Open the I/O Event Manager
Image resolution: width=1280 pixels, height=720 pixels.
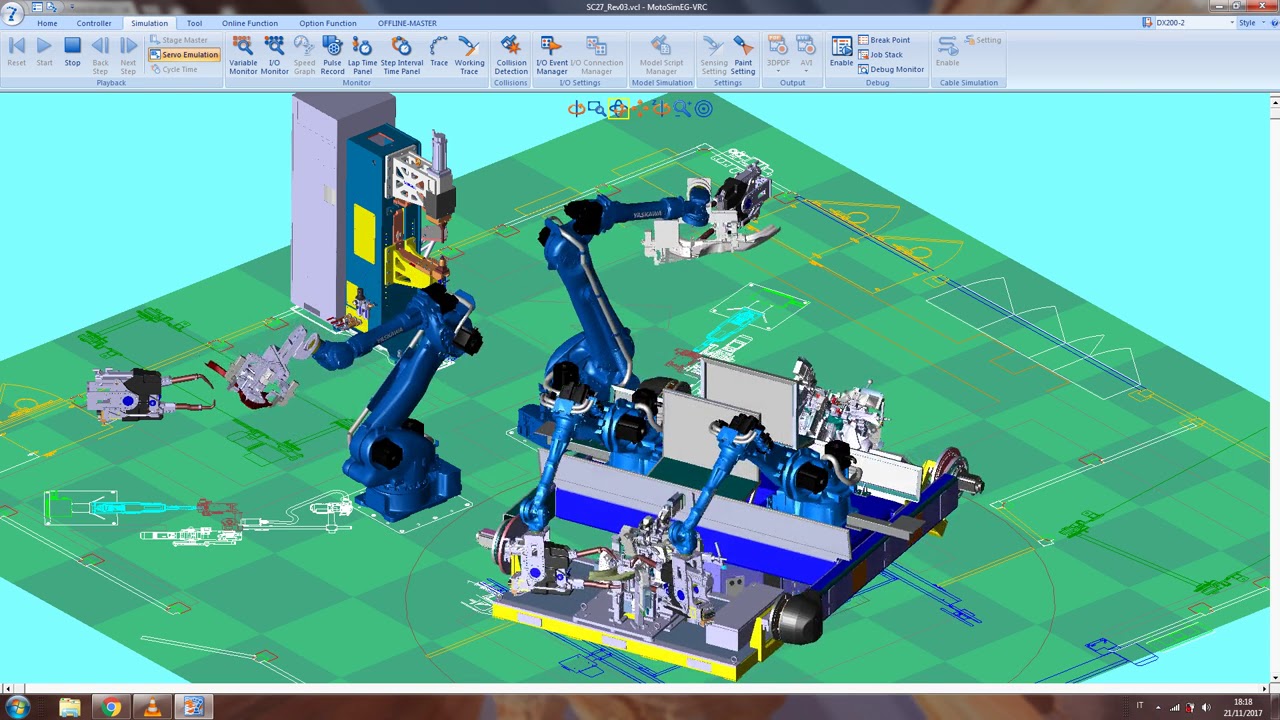point(551,55)
